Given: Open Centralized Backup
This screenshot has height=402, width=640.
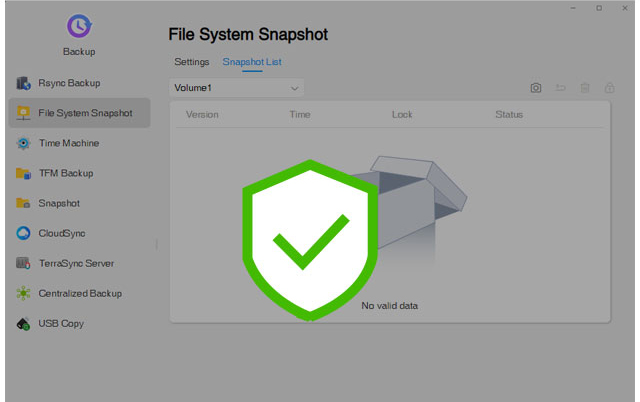Looking at the screenshot, I should pos(80,293).
